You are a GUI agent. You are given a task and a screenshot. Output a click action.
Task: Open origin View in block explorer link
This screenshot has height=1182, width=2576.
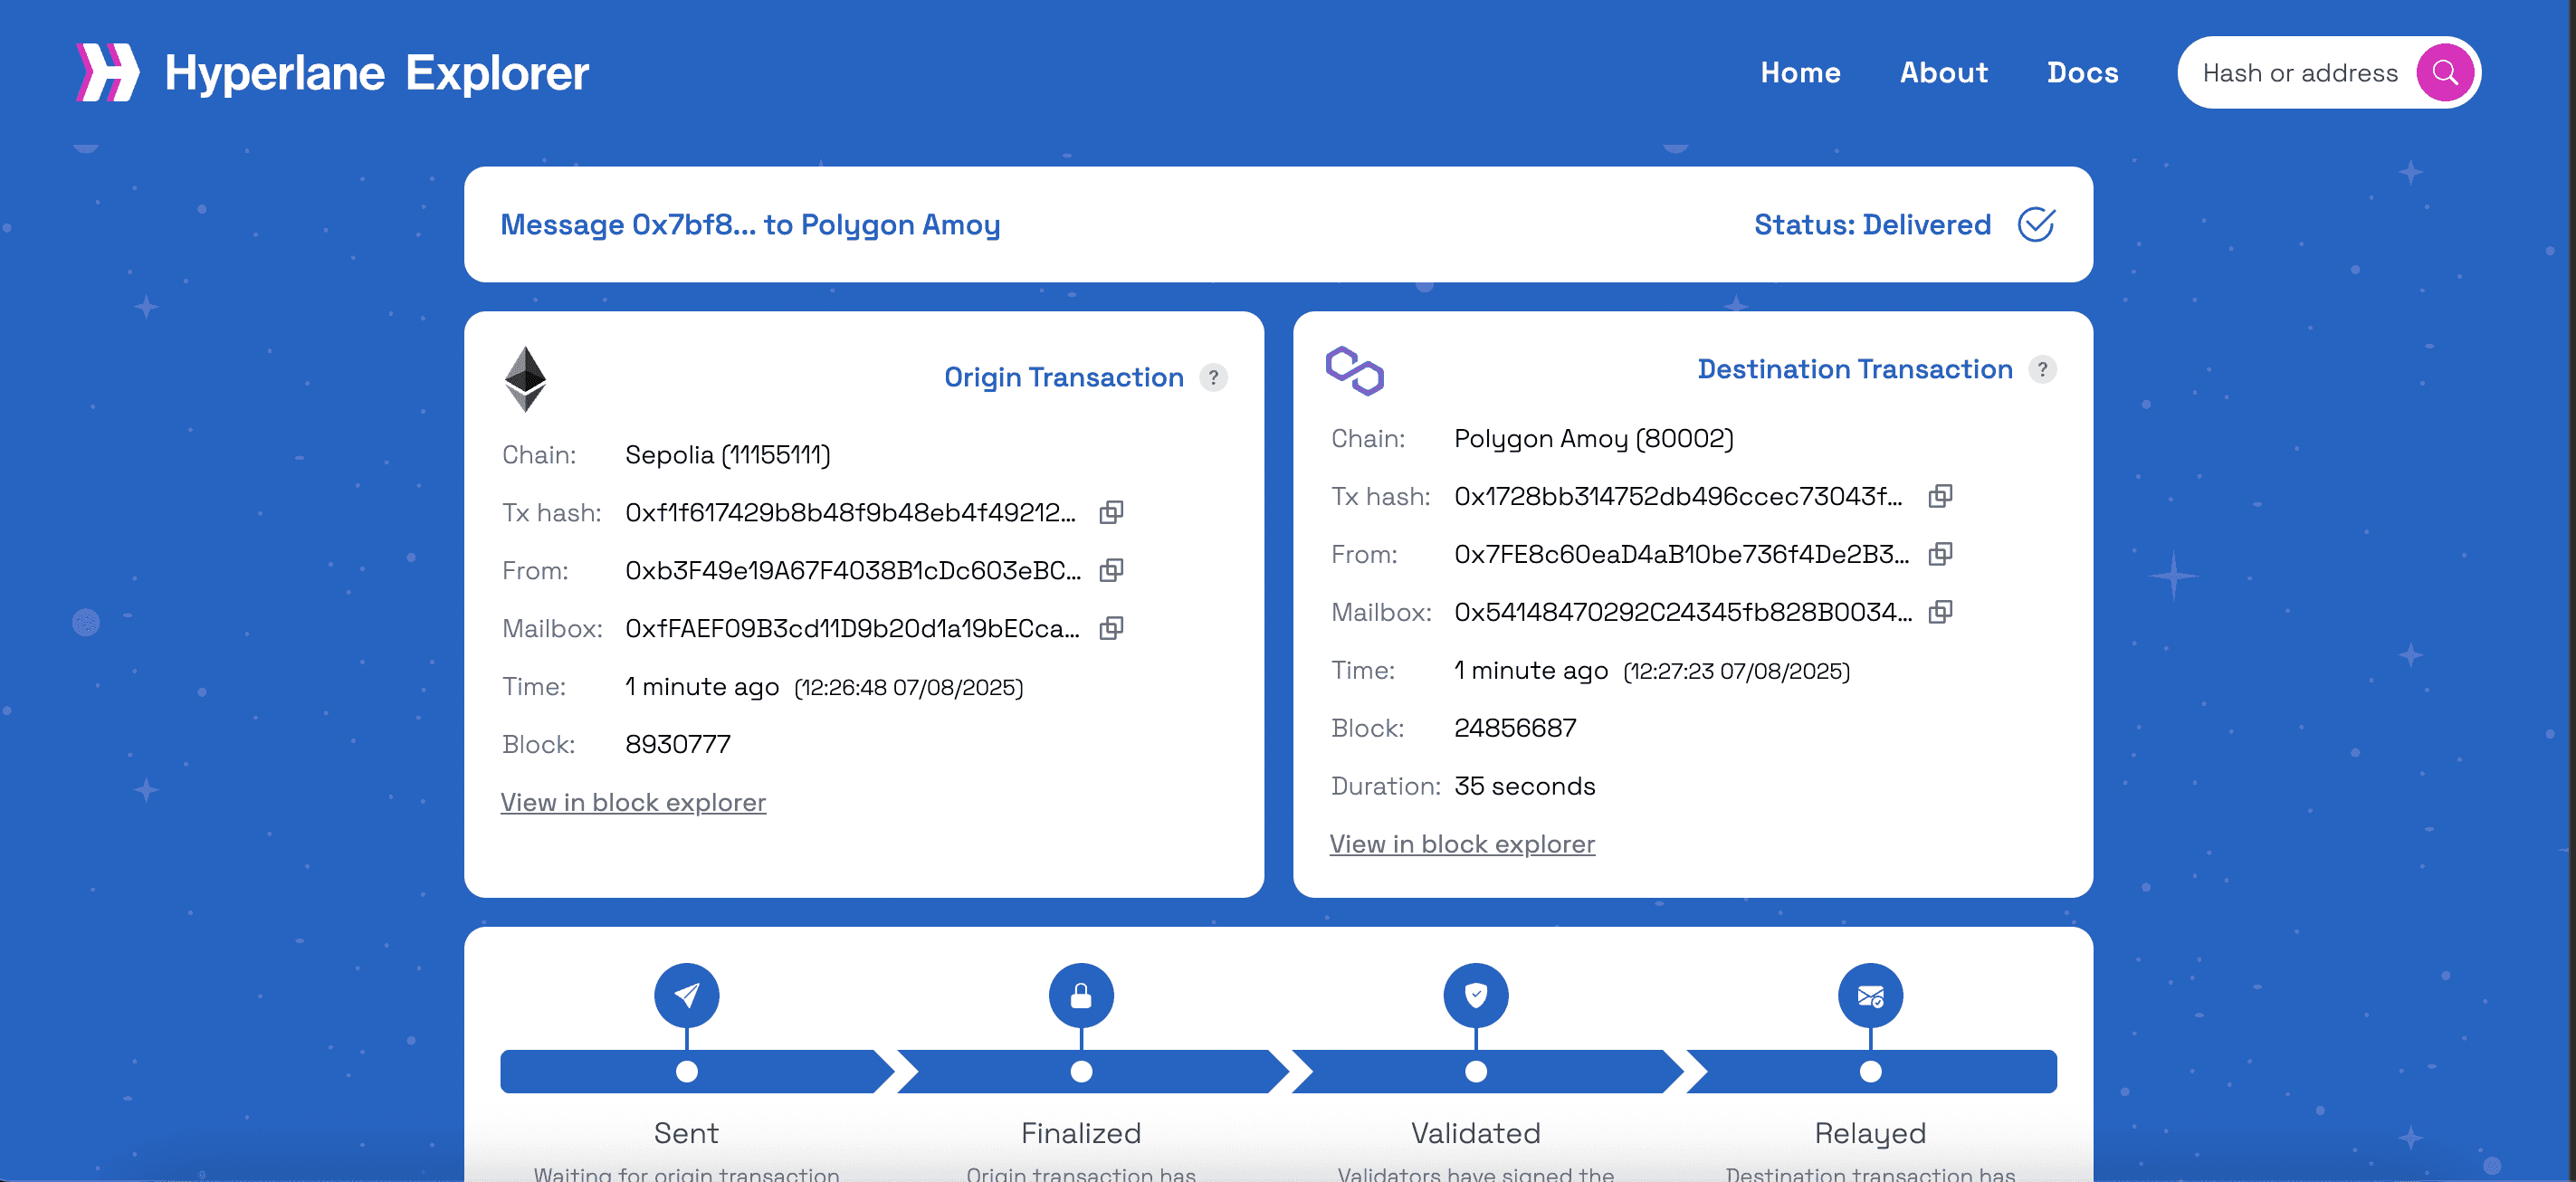point(633,803)
